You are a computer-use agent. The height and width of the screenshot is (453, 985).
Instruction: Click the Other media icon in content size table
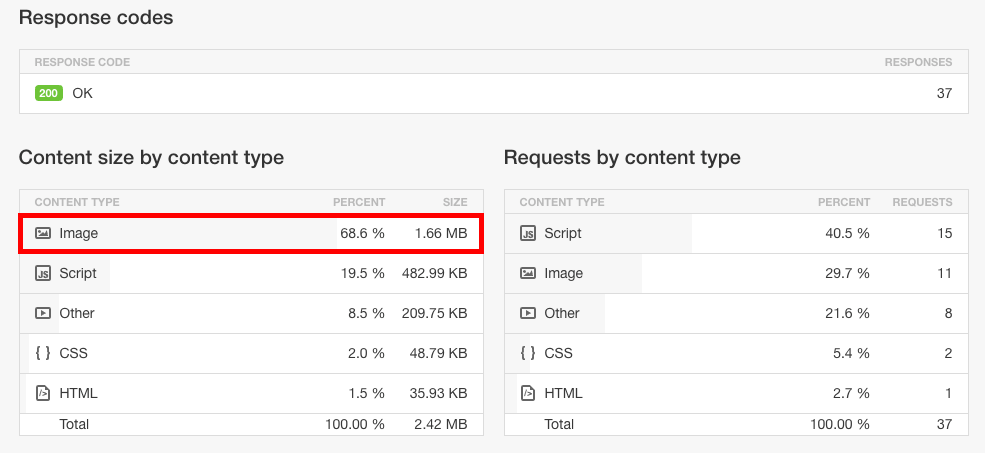43,313
